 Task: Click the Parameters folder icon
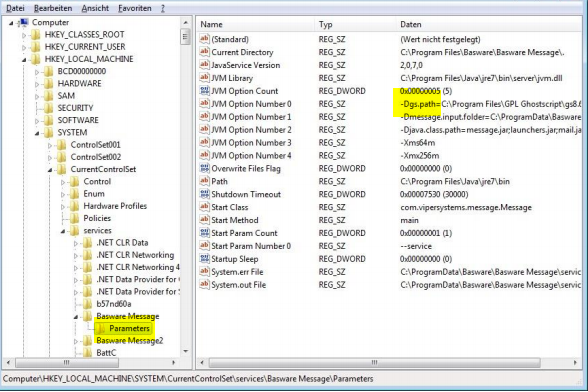click(x=100, y=329)
